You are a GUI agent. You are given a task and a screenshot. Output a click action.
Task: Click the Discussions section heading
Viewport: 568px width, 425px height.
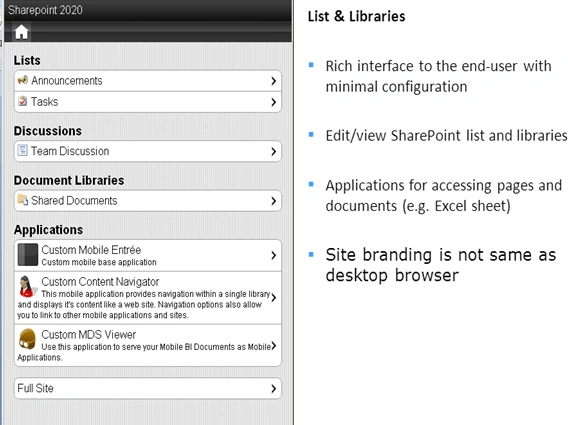click(x=47, y=131)
